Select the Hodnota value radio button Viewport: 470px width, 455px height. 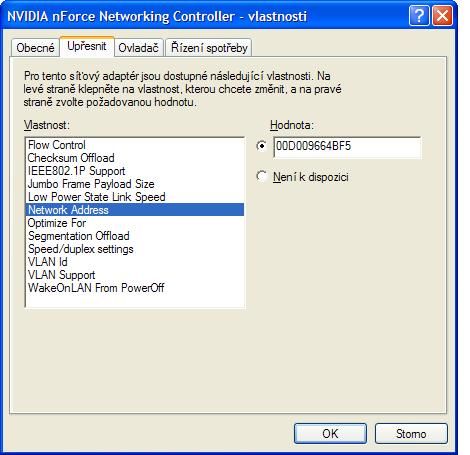pyautogui.click(x=262, y=146)
